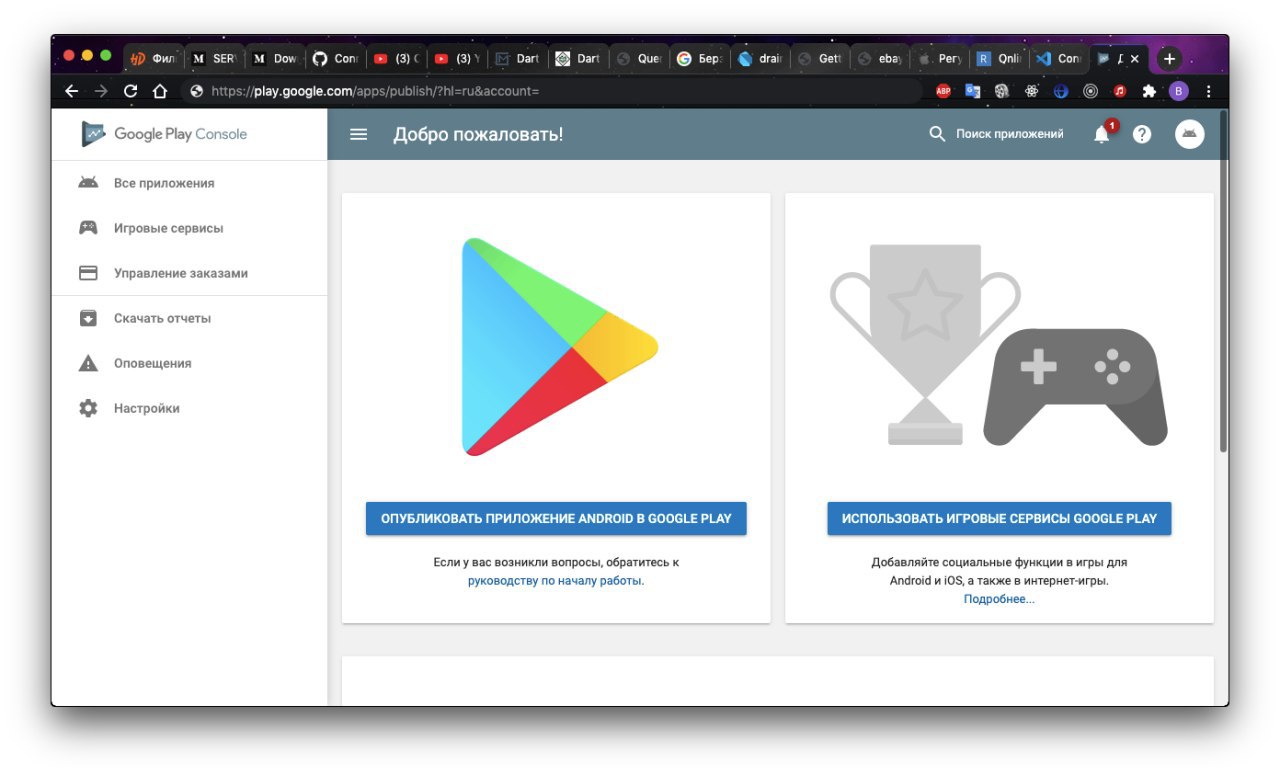
Task: Close the active Google Play Console tab
Action: (1134, 59)
